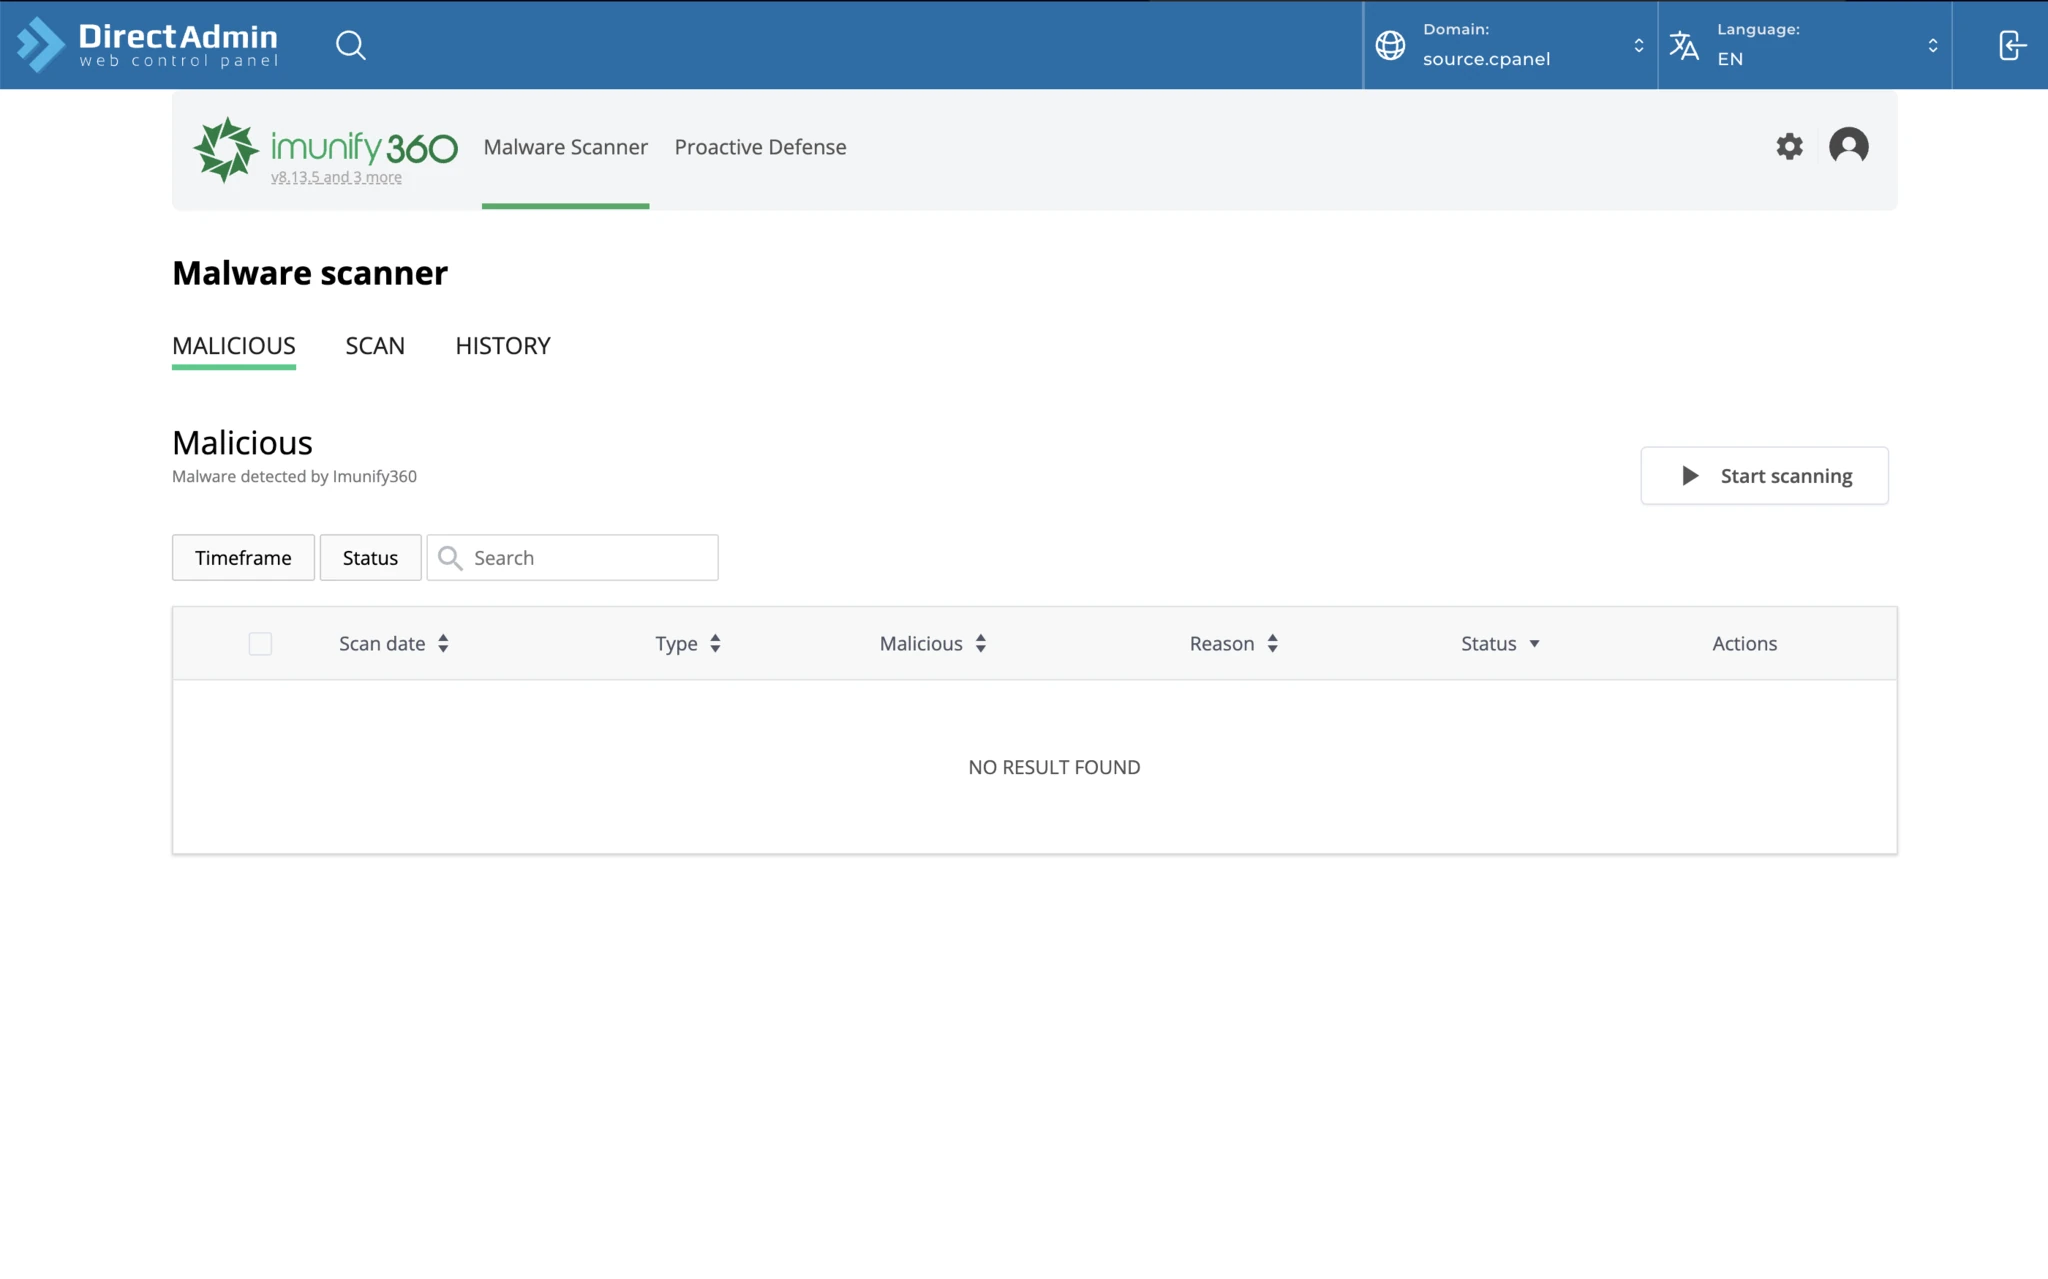The image size is (2048, 1279).
Task: Open the Status filter dropdown
Action: pyautogui.click(x=370, y=558)
